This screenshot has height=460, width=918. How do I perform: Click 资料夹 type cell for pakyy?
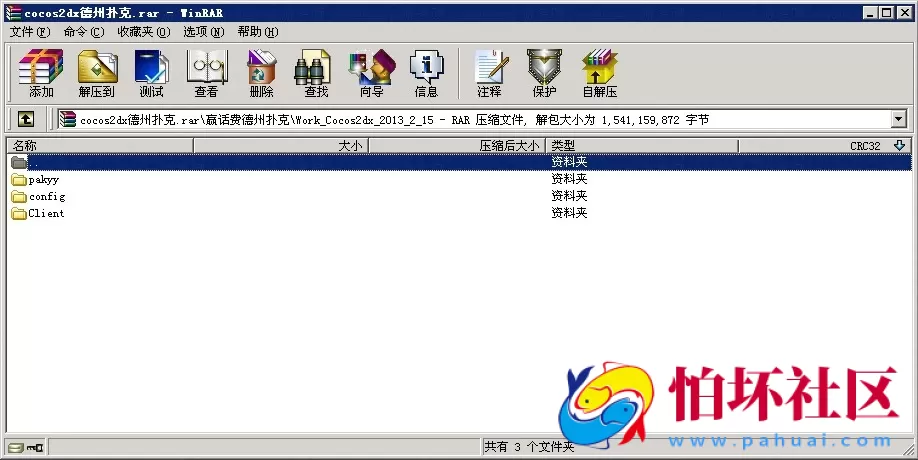coord(569,178)
